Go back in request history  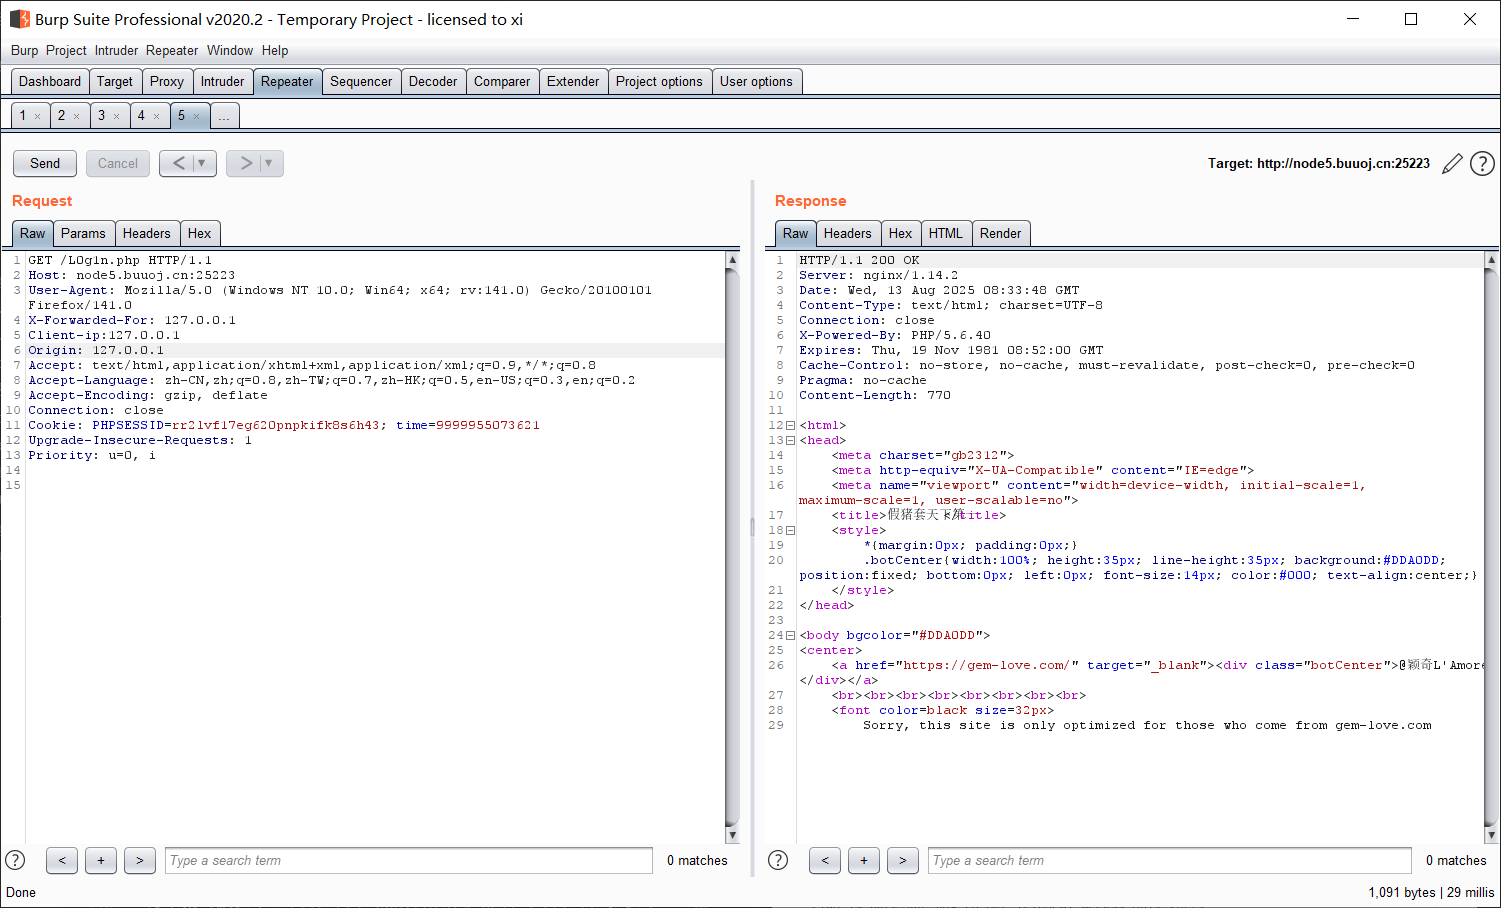point(177,163)
